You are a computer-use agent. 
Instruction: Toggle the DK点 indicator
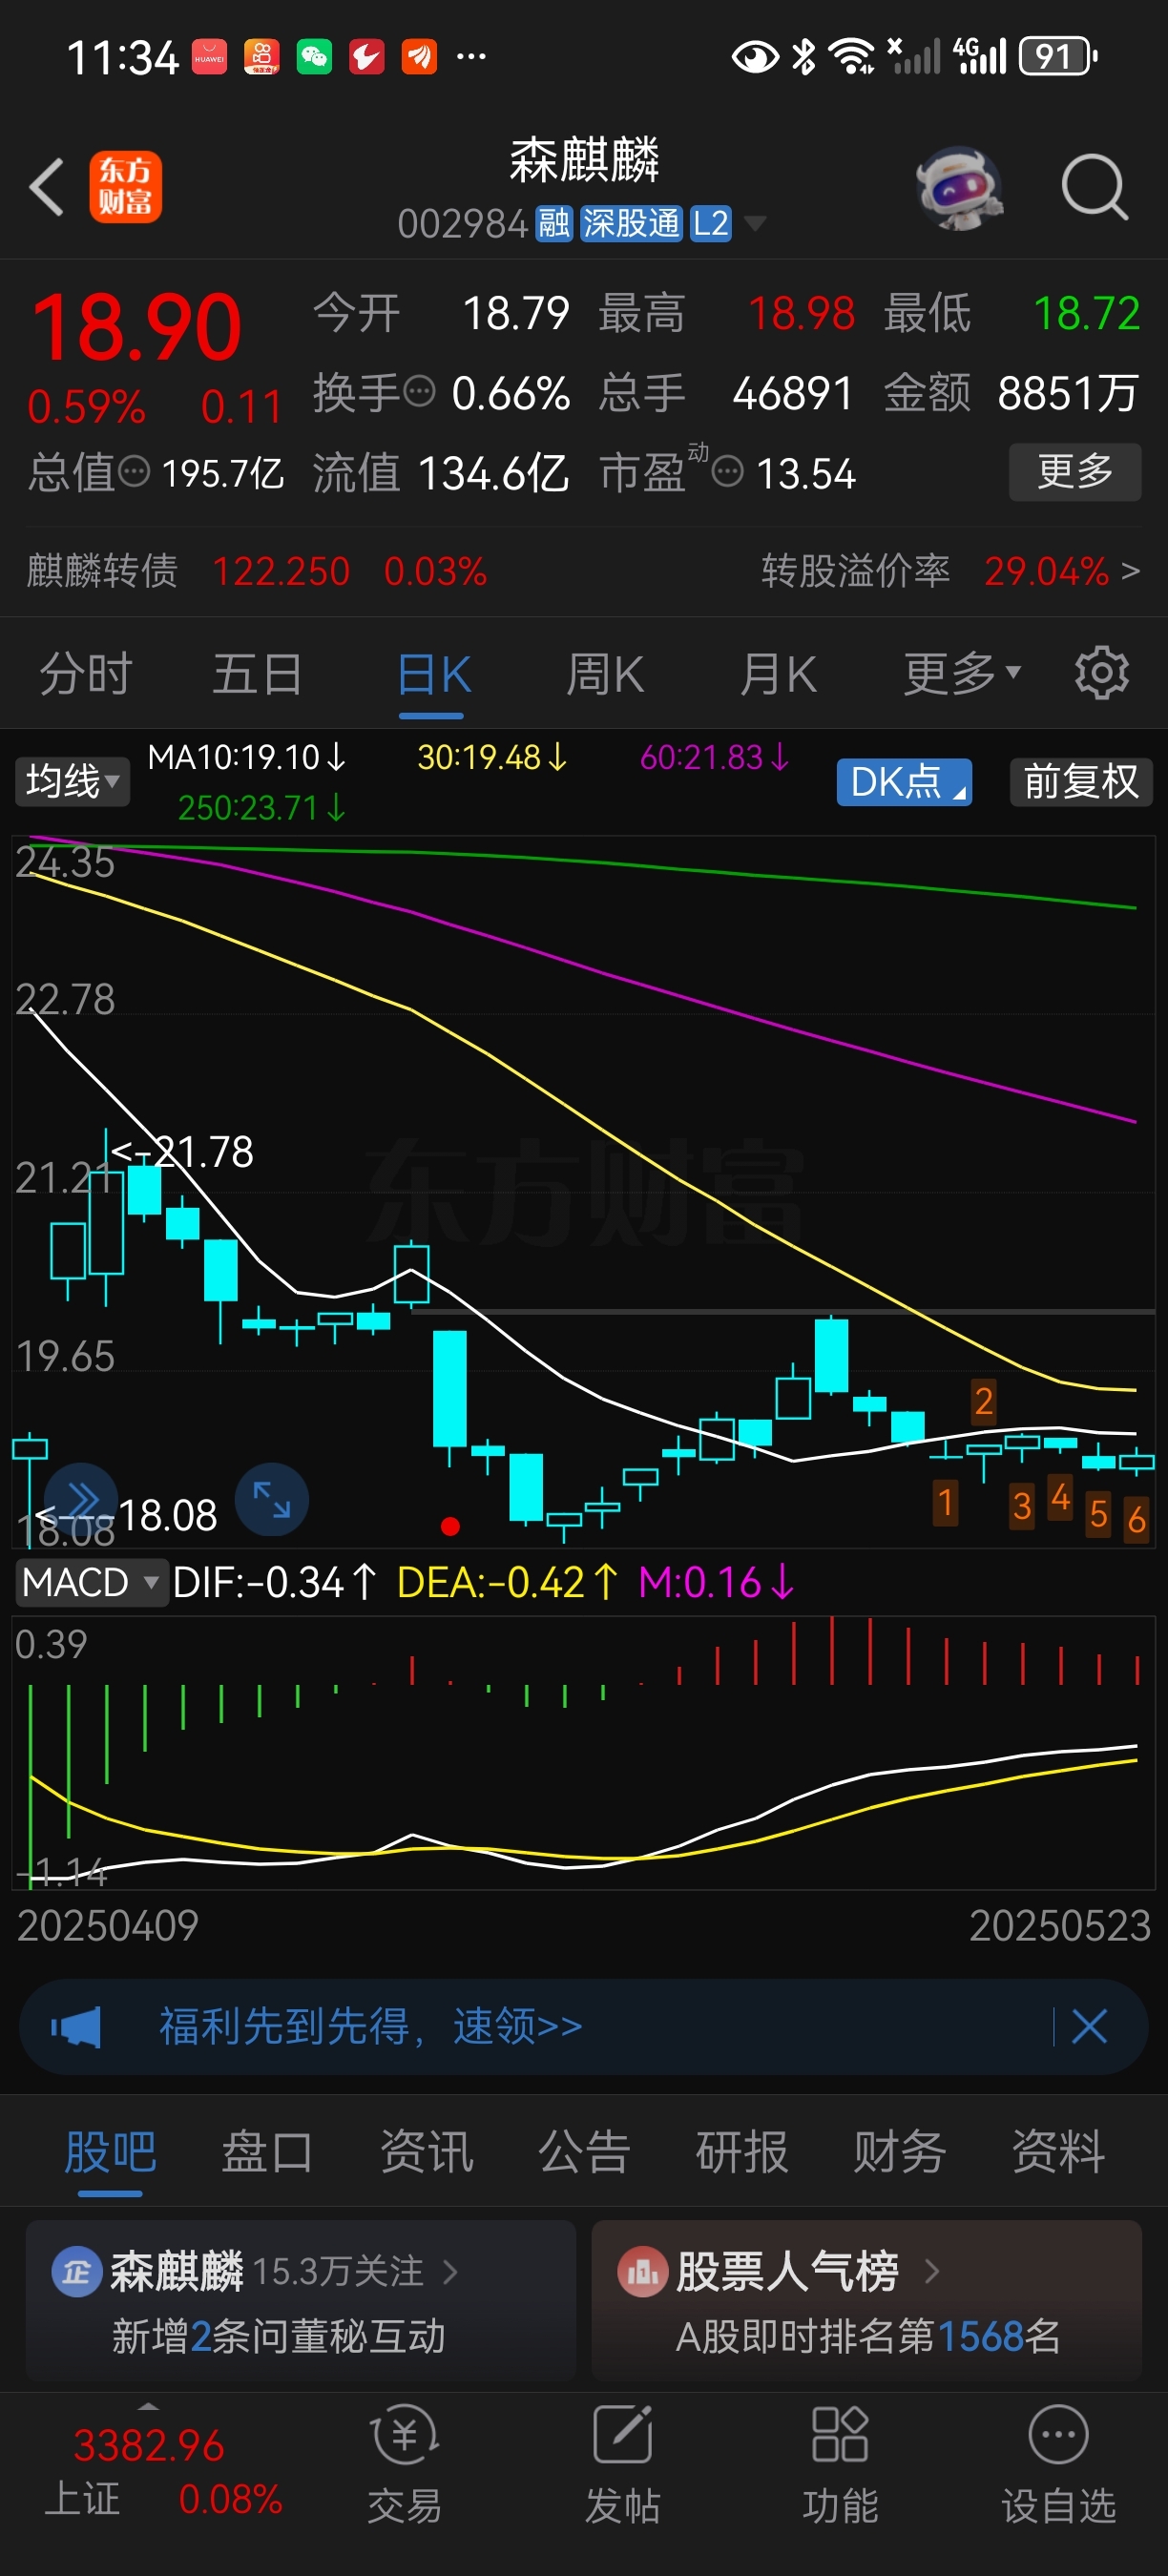pyautogui.click(x=904, y=782)
